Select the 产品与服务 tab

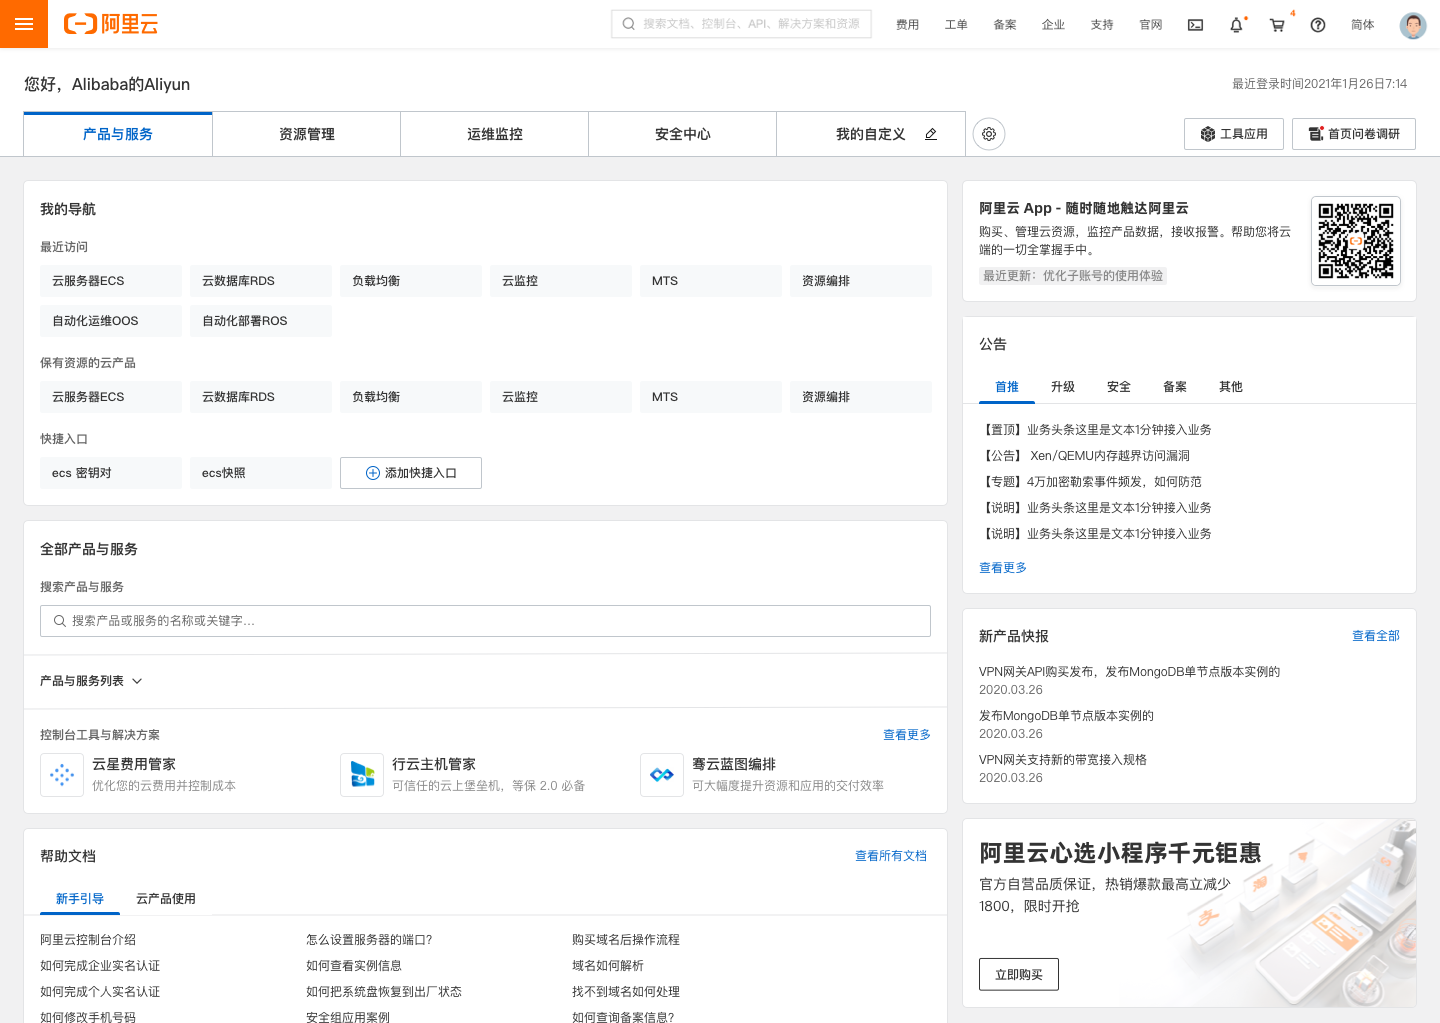[118, 134]
